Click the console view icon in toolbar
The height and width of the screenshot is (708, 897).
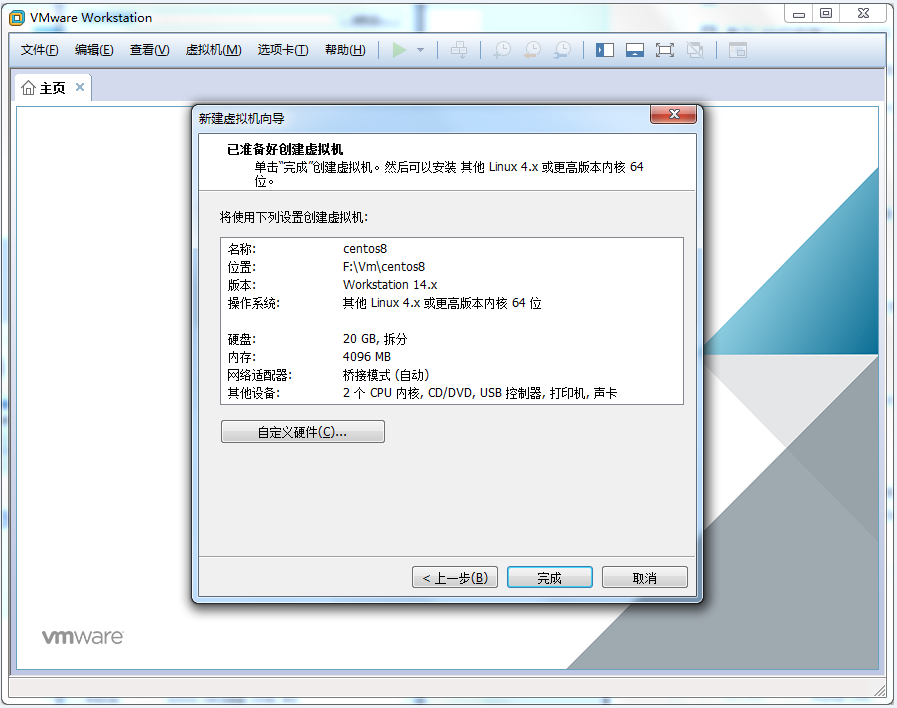coord(738,50)
